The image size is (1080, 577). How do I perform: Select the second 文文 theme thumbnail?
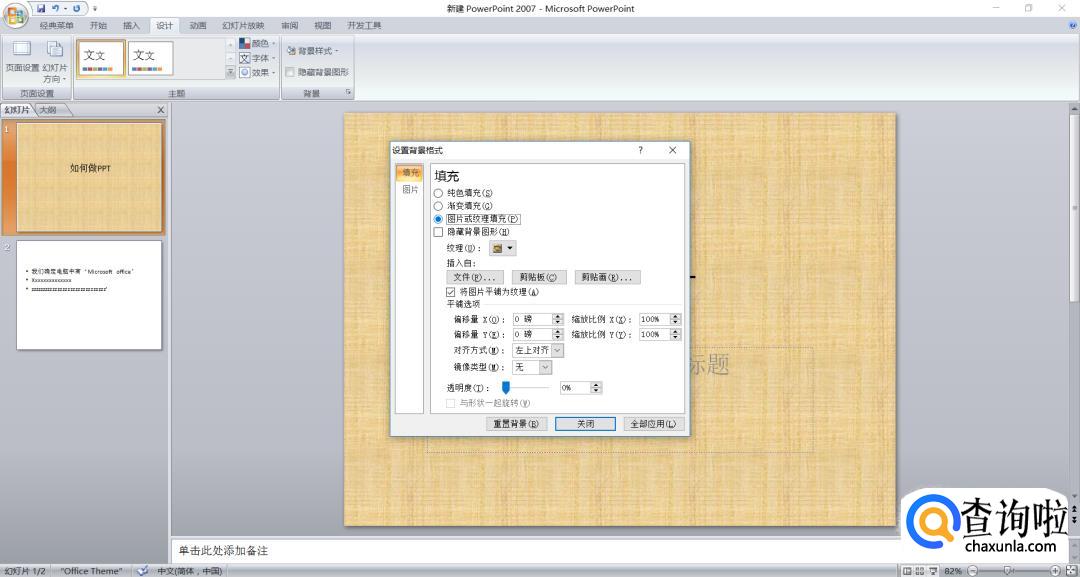[150, 58]
